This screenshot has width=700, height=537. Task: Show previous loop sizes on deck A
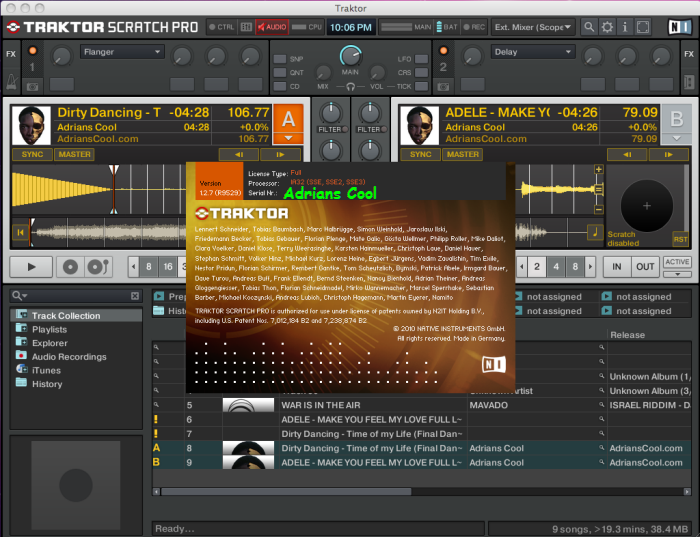133,267
